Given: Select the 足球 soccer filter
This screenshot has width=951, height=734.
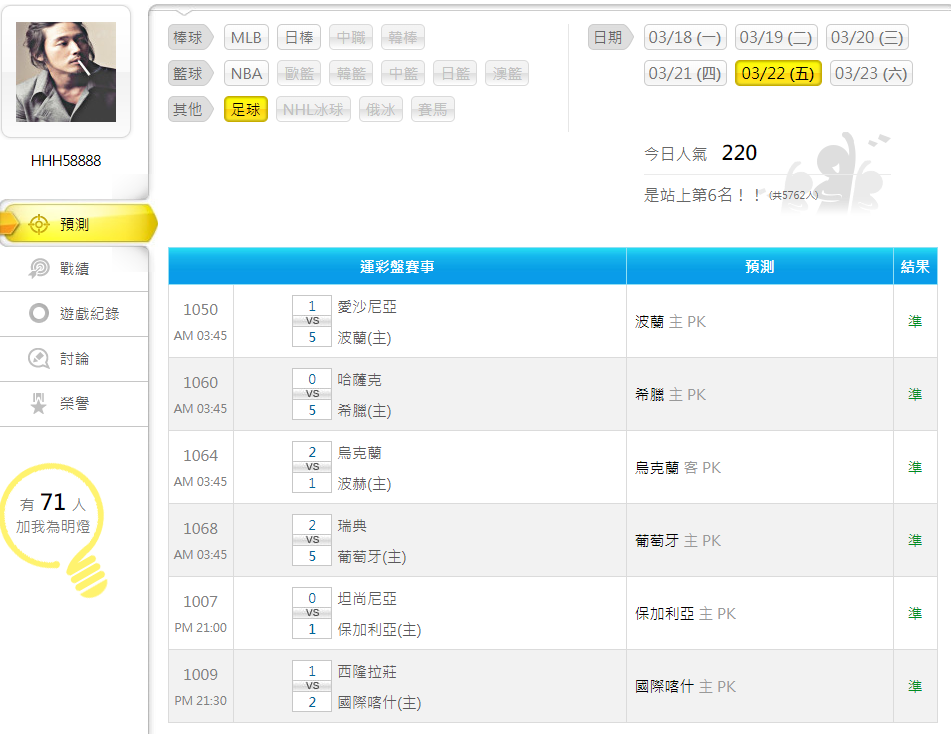Looking at the screenshot, I should (x=245, y=109).
